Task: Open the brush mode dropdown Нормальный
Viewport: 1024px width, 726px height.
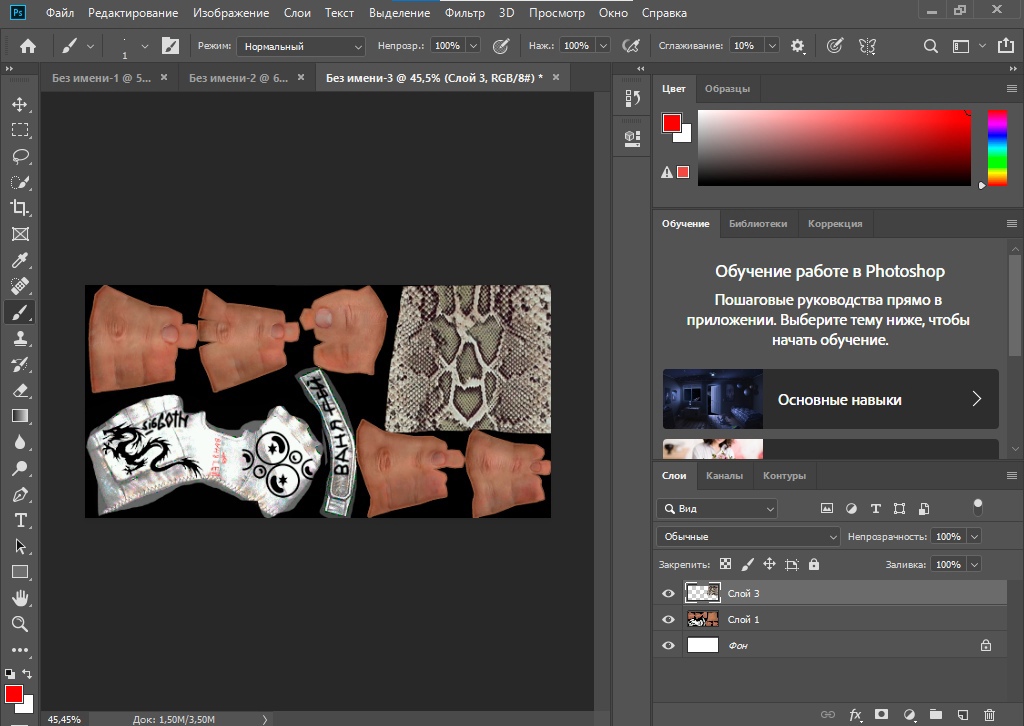Action: point(301,46)
